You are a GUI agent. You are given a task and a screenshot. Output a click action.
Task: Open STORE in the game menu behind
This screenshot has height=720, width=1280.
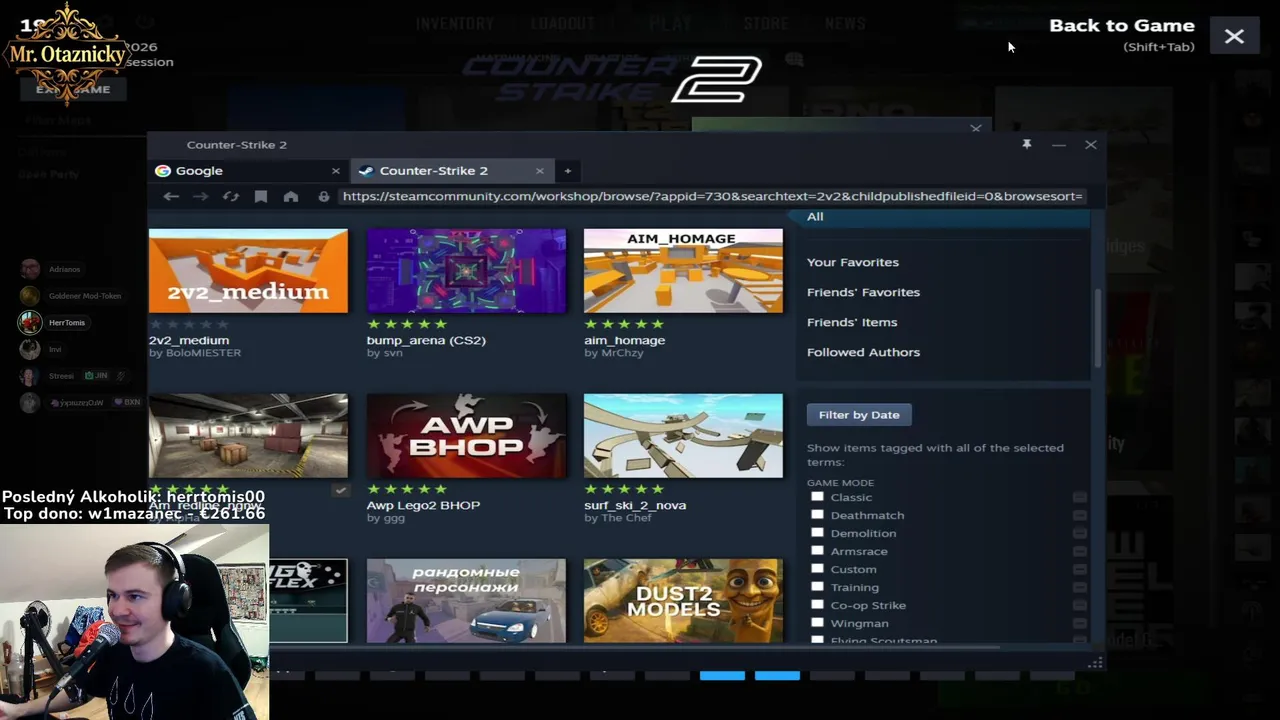766,23
